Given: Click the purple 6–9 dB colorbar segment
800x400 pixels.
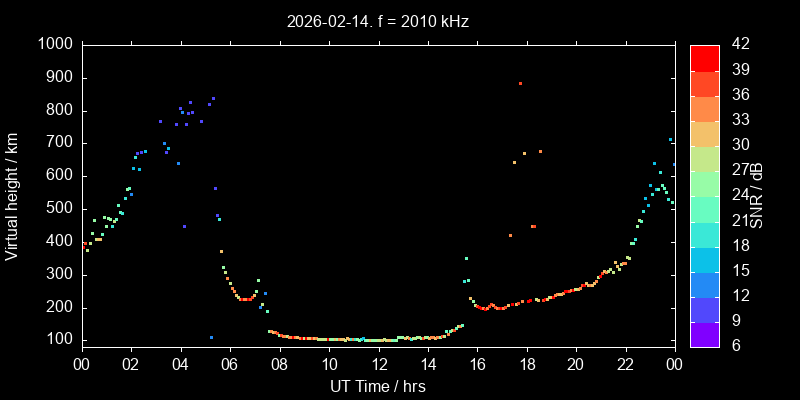Looking at the screenshot, I should (x=704, y=335).
